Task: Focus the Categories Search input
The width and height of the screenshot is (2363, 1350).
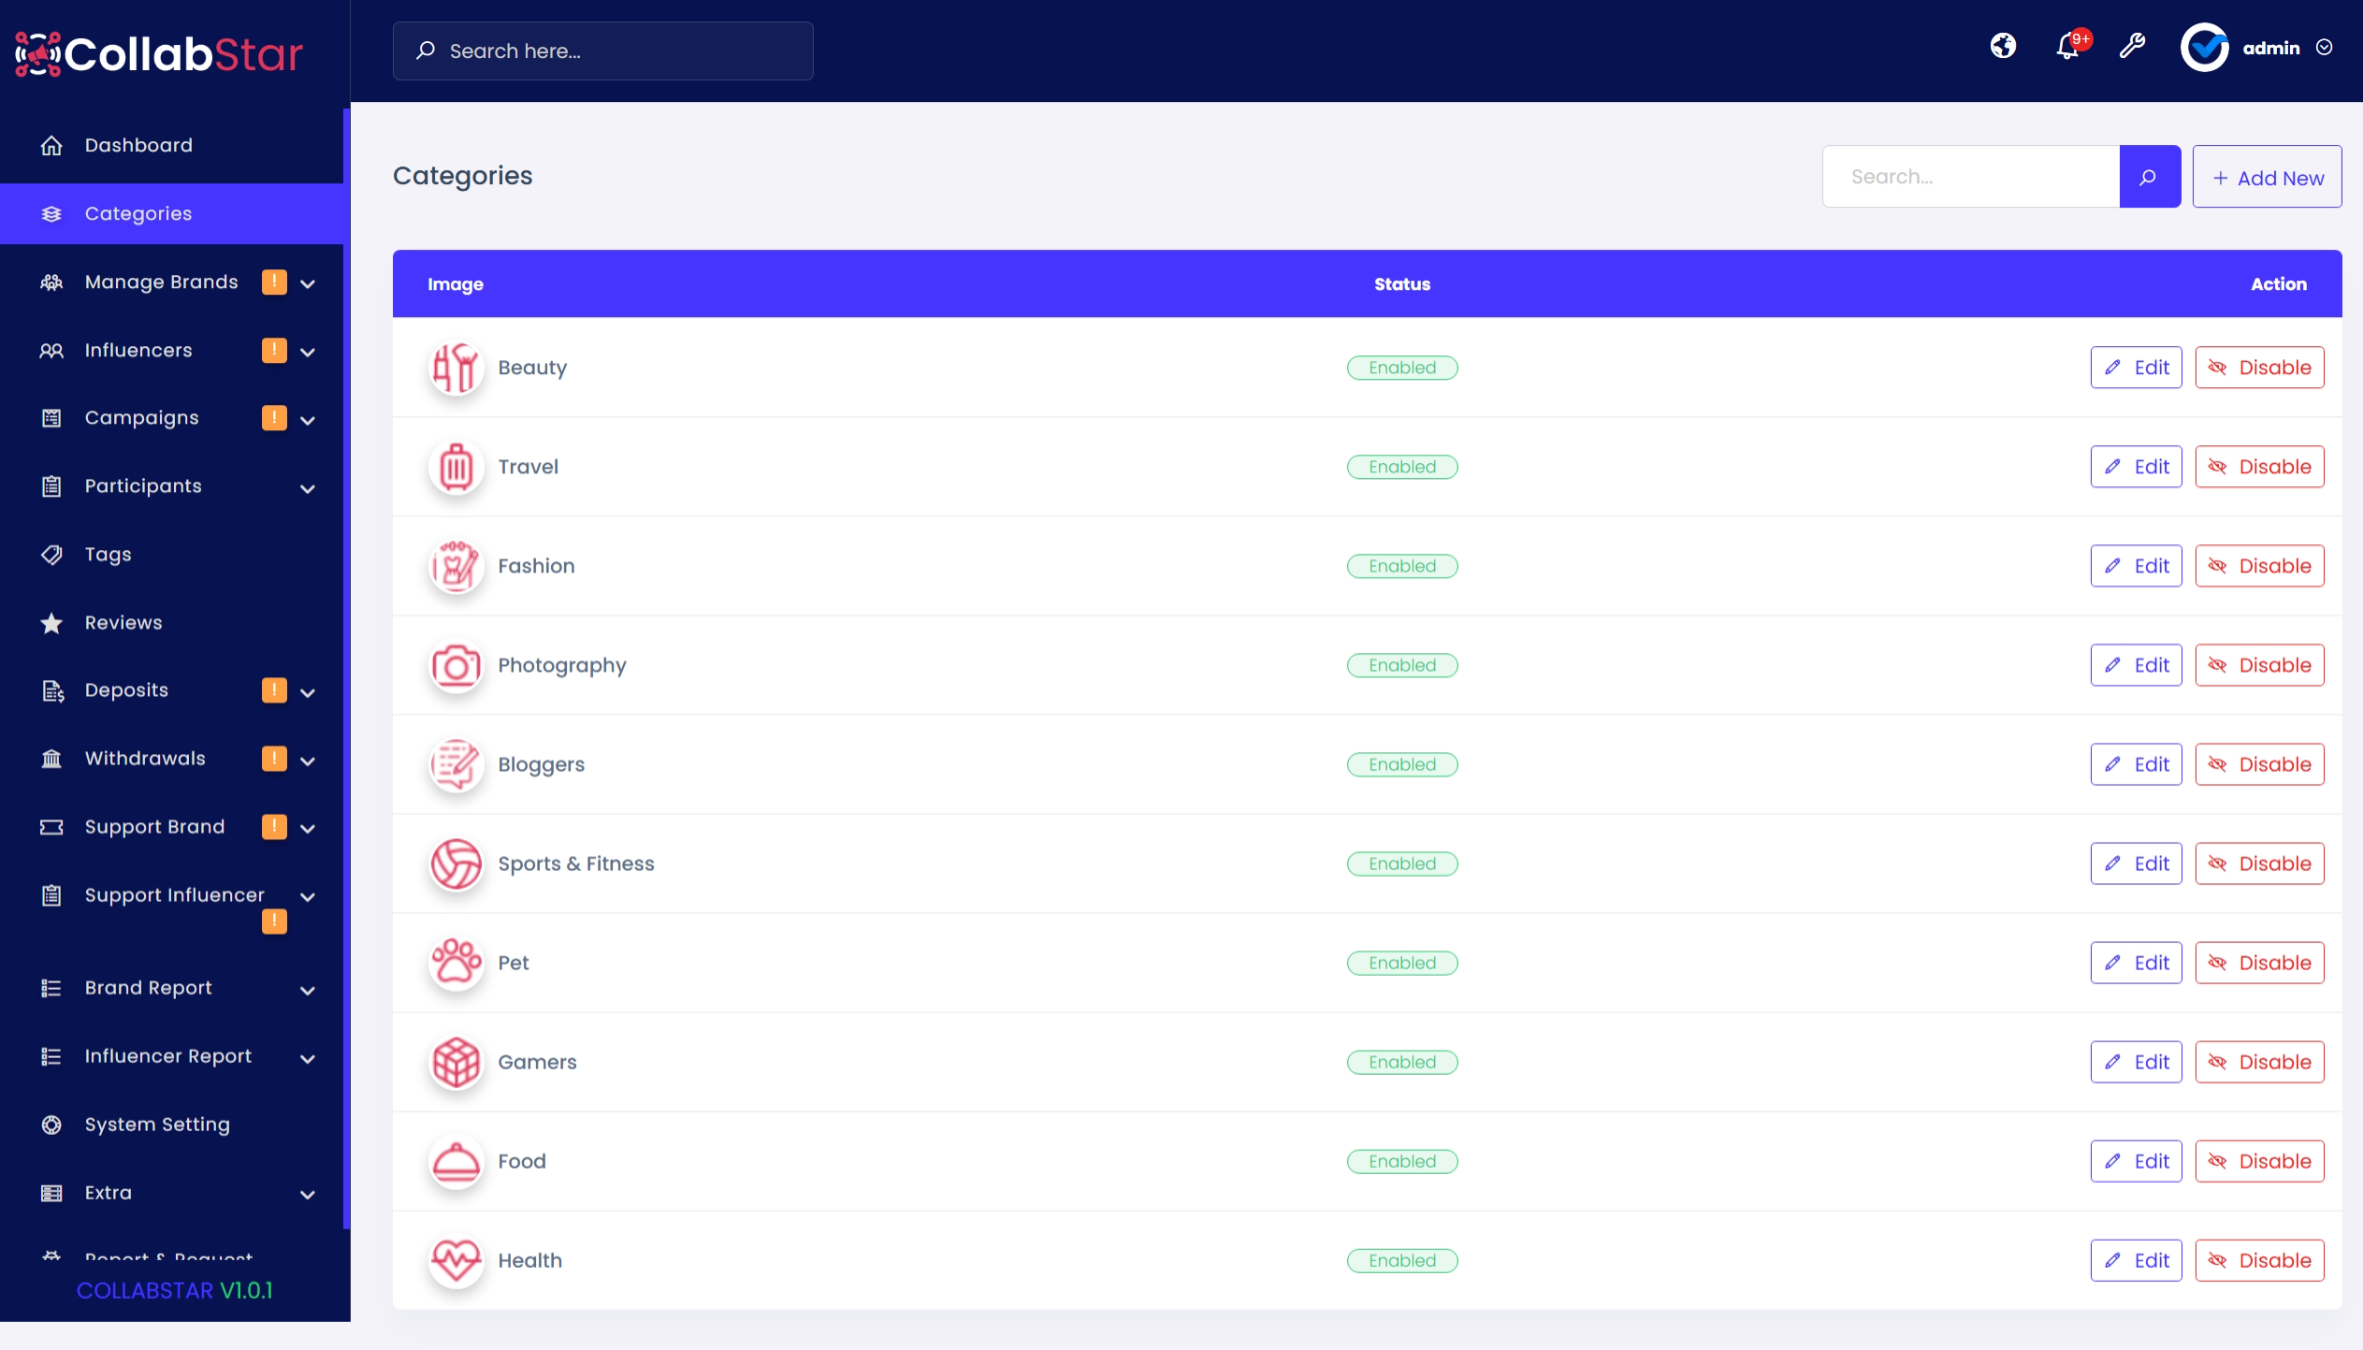Action: point(1971,177)
